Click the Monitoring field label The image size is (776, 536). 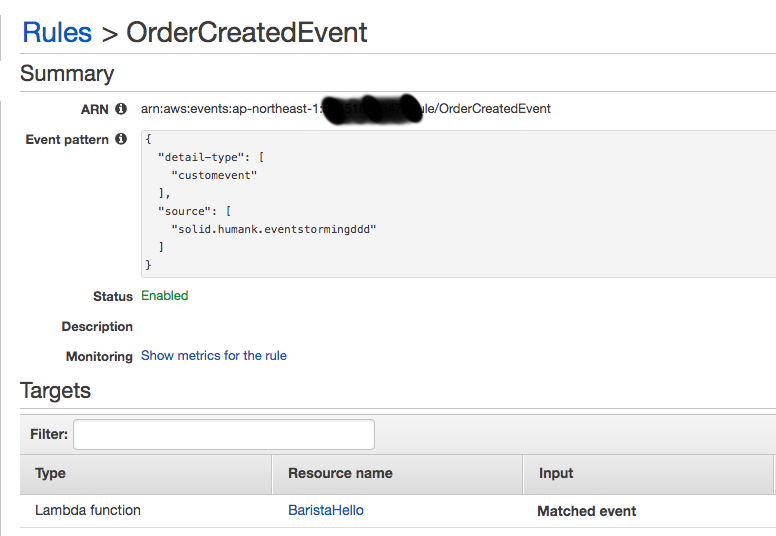[99, 357]
